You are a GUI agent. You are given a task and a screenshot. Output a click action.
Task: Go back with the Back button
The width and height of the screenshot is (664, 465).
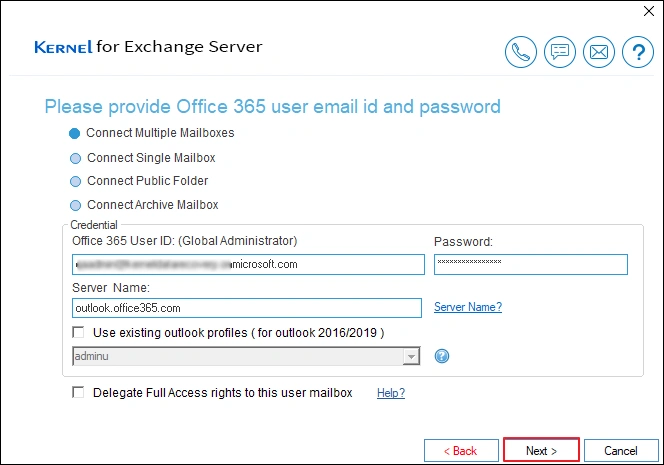click(461, 451)
